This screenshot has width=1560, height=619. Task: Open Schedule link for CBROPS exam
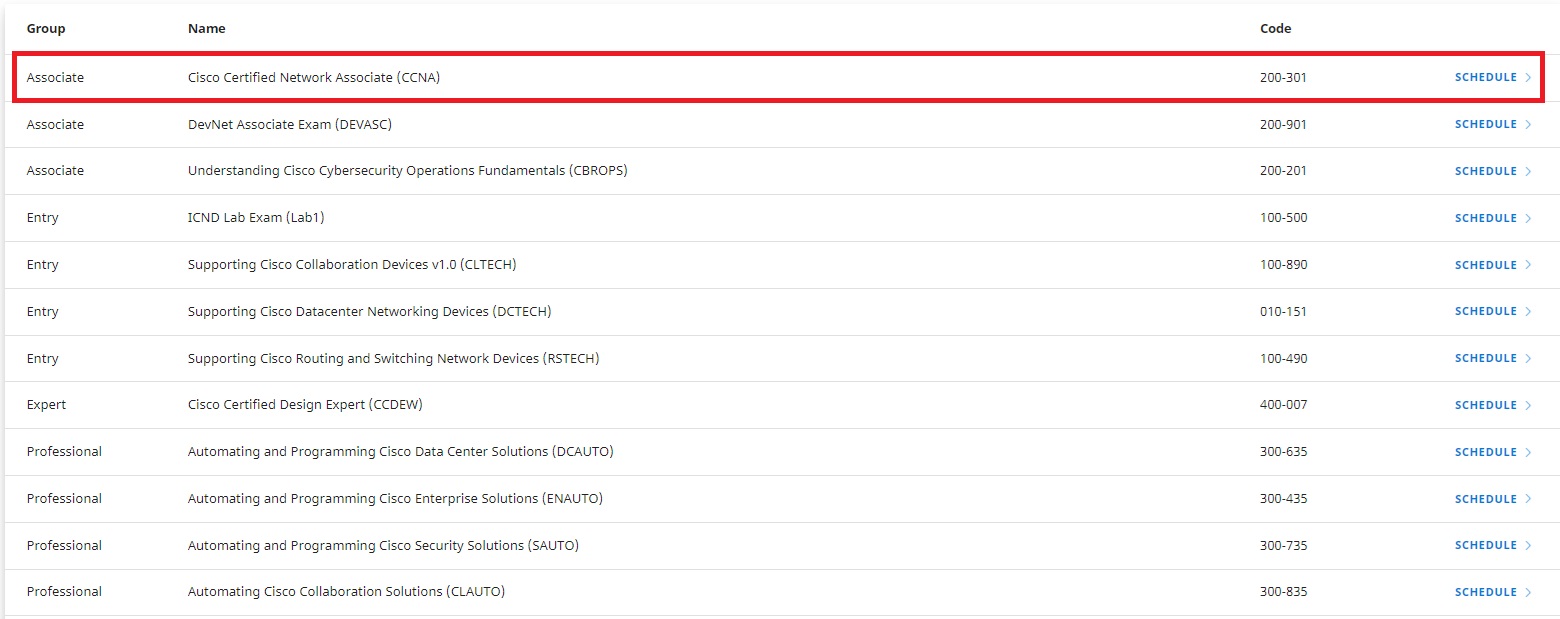point(1485,171)
